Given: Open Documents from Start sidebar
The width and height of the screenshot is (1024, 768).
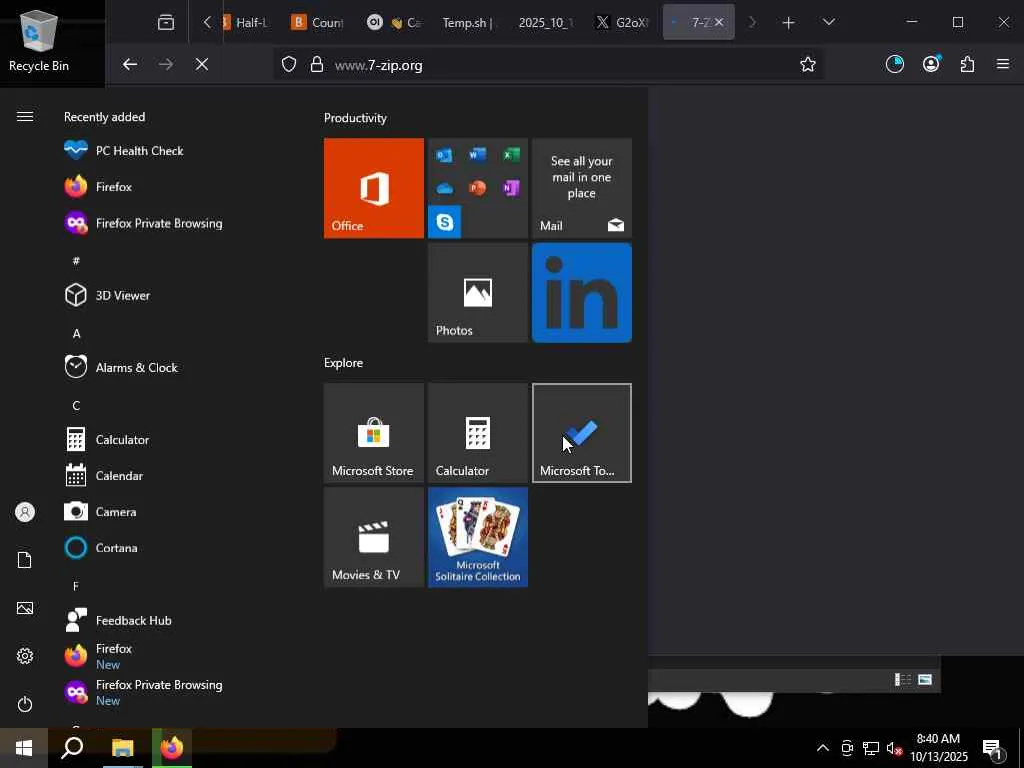Looking at the screenshot, I should coord(25,560).
